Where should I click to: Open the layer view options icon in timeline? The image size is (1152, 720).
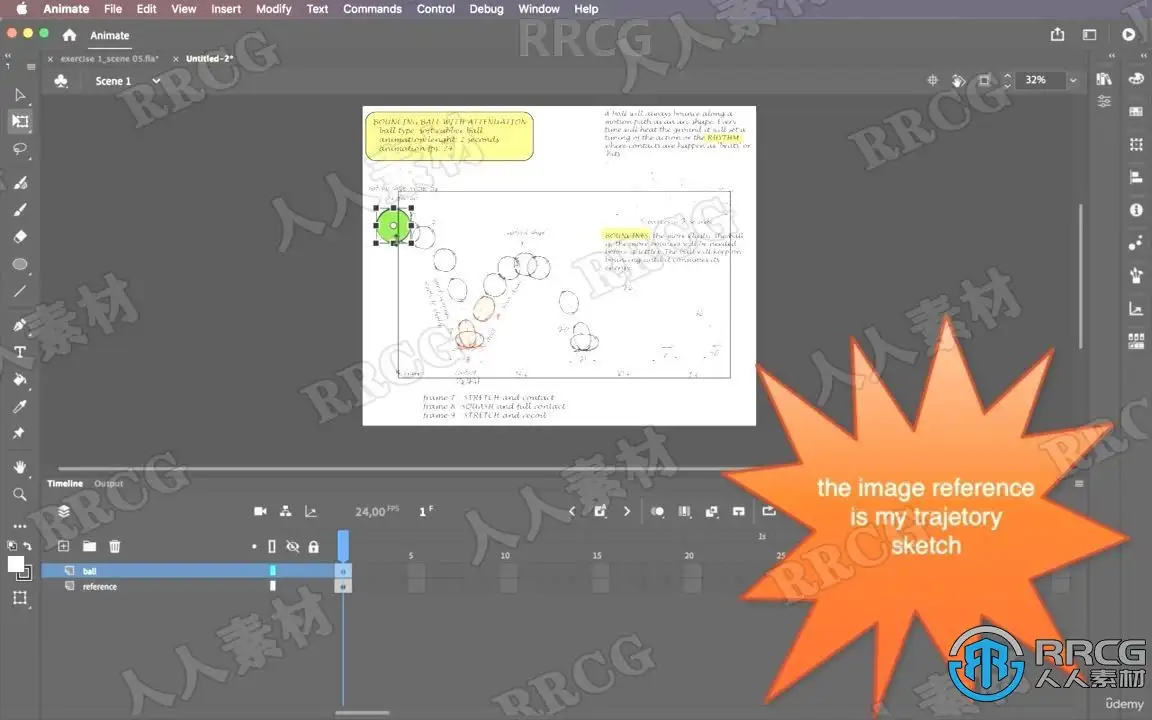[64, 511]
